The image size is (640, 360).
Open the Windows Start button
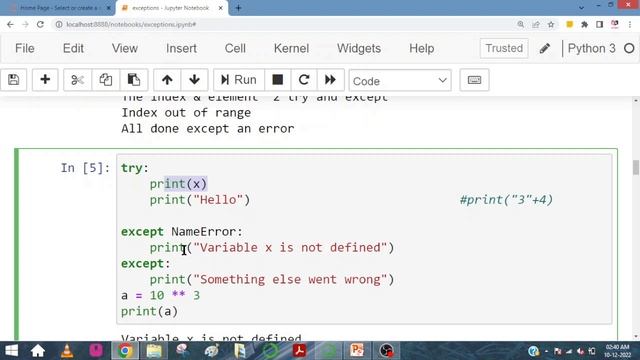pyautogui.click(x=11, y=351)
